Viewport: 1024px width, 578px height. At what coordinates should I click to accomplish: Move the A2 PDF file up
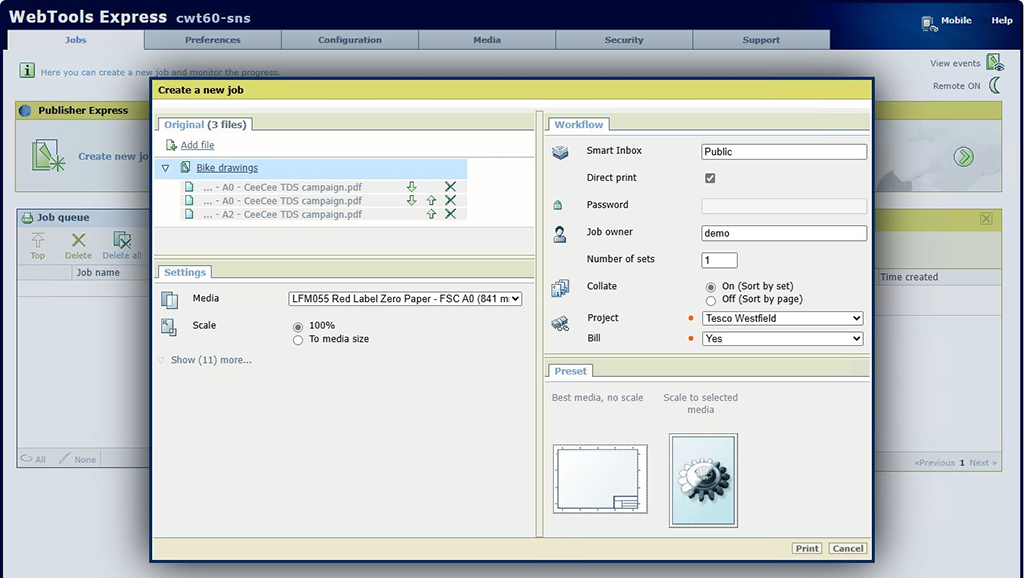(431, 214)
